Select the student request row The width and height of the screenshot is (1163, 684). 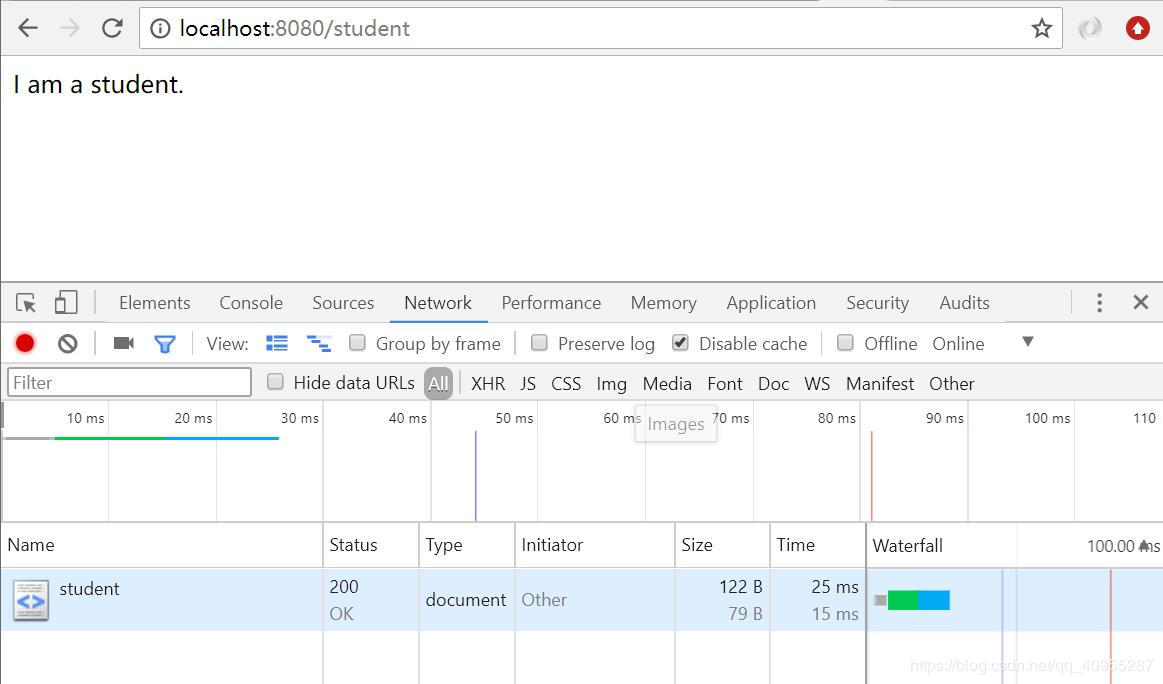(582, 600)
